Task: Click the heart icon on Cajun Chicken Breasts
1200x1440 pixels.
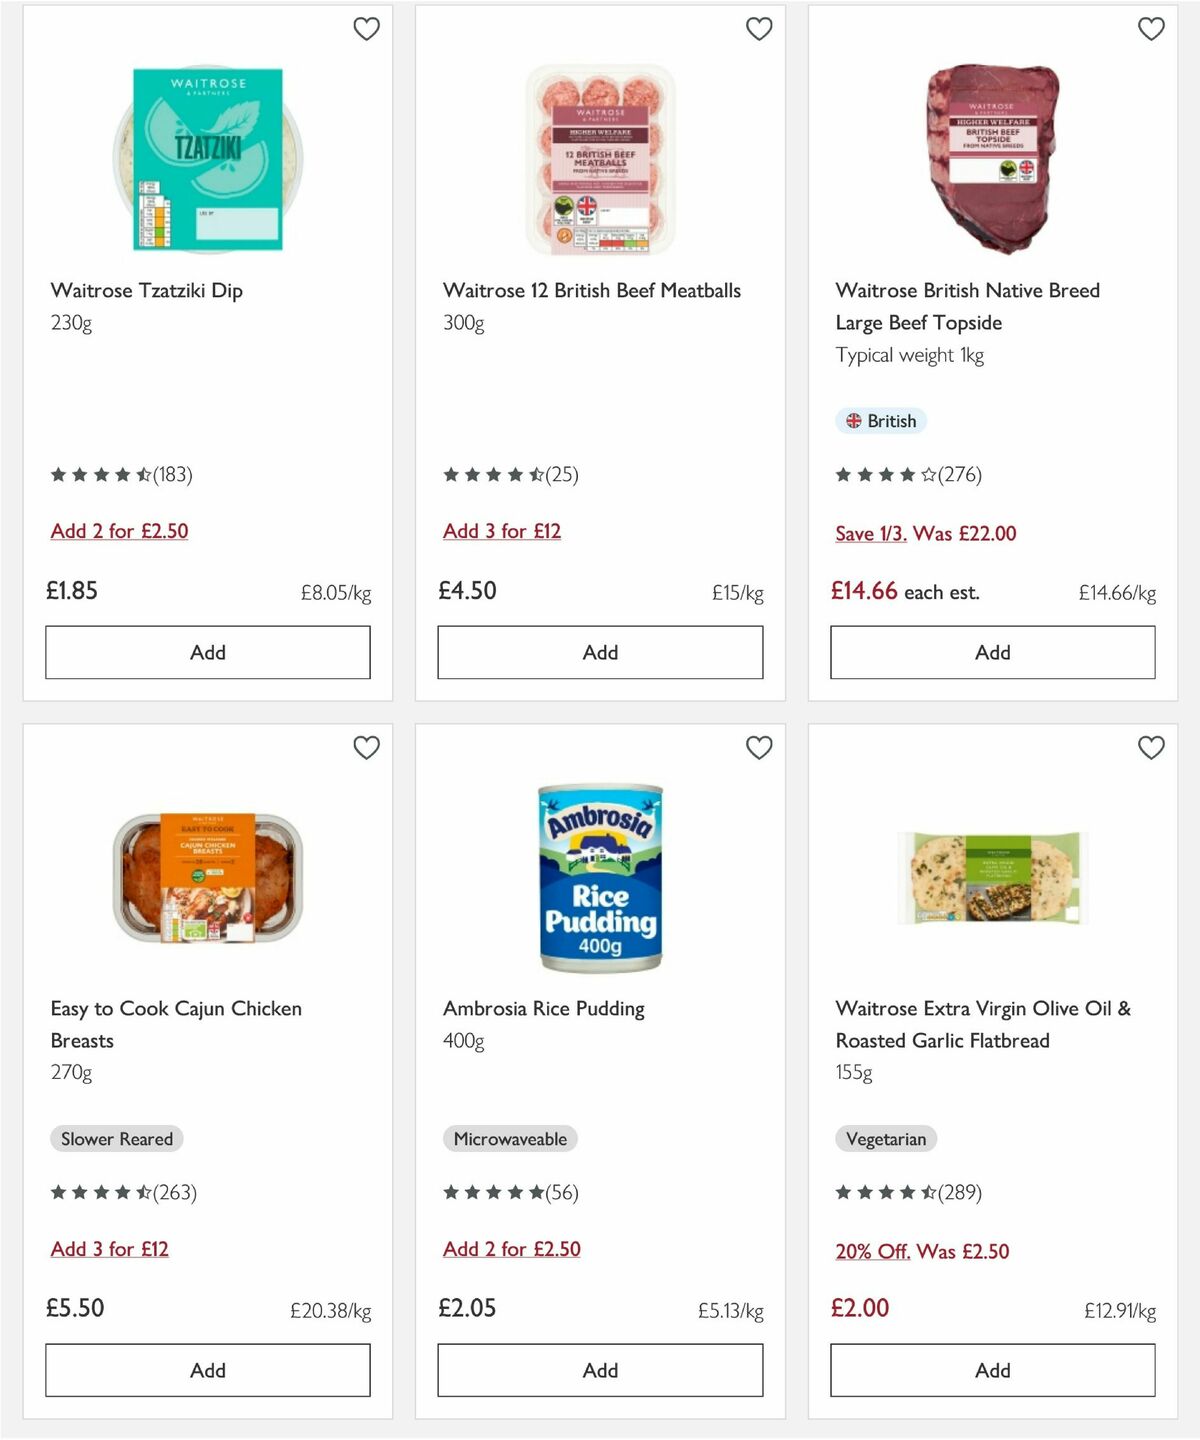Action: [x=367, y=747]
